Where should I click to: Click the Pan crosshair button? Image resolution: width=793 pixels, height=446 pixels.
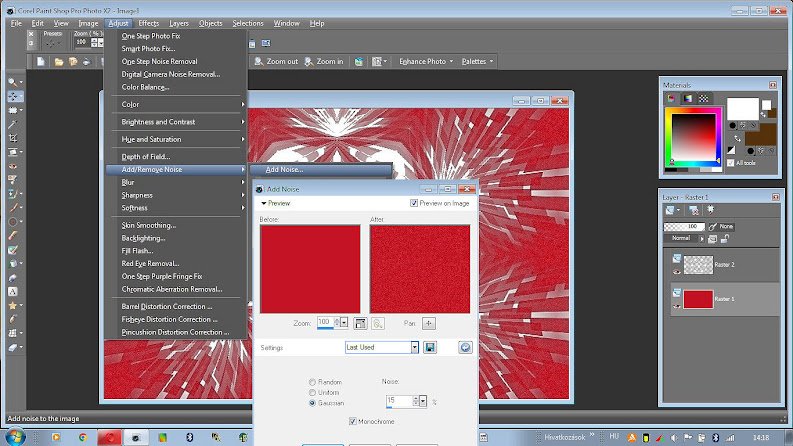429,323
